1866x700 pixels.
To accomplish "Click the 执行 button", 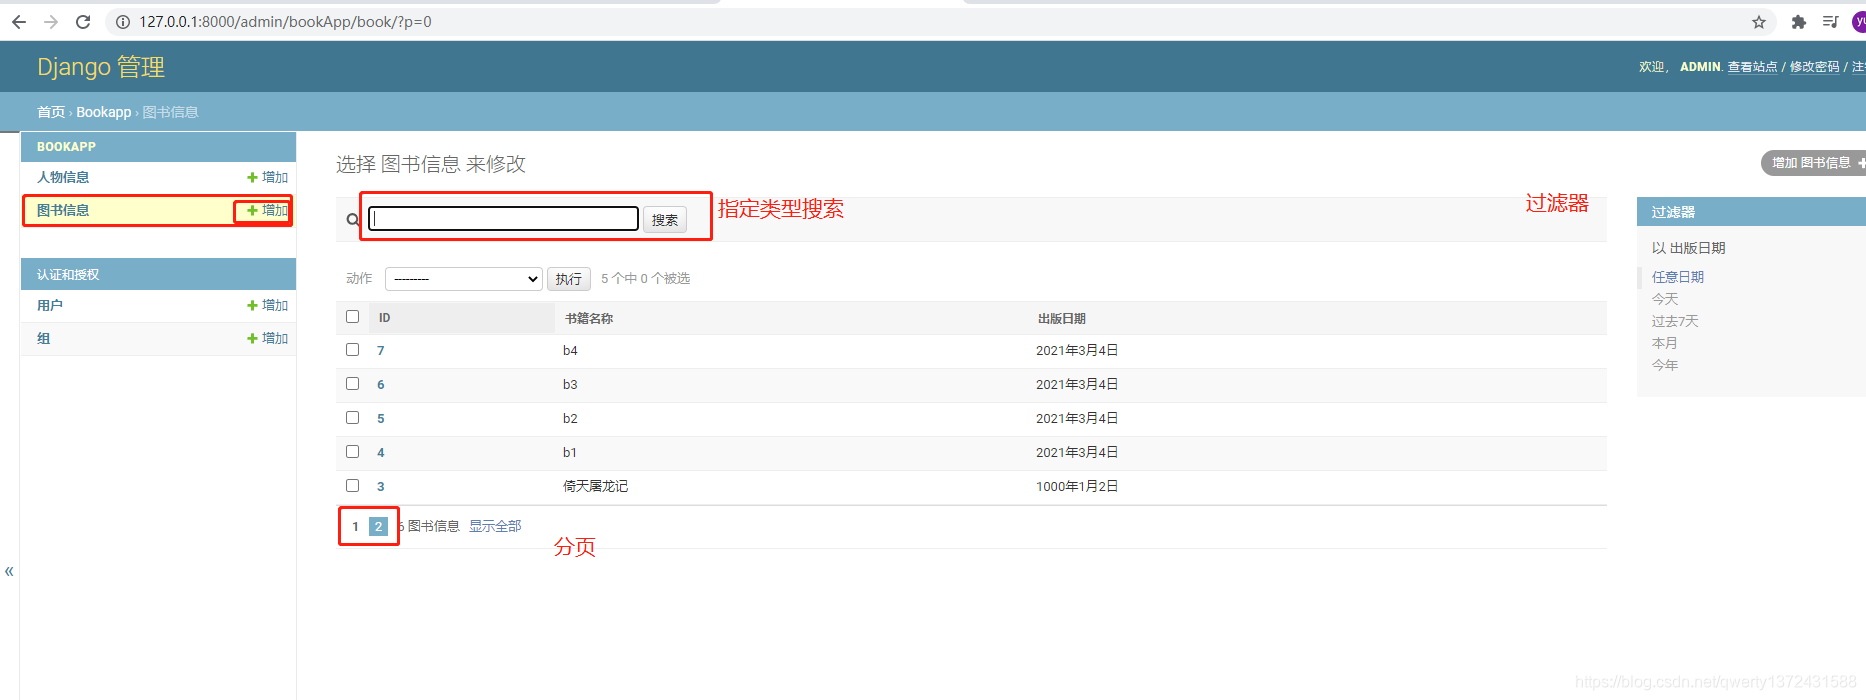I will 569,279.
